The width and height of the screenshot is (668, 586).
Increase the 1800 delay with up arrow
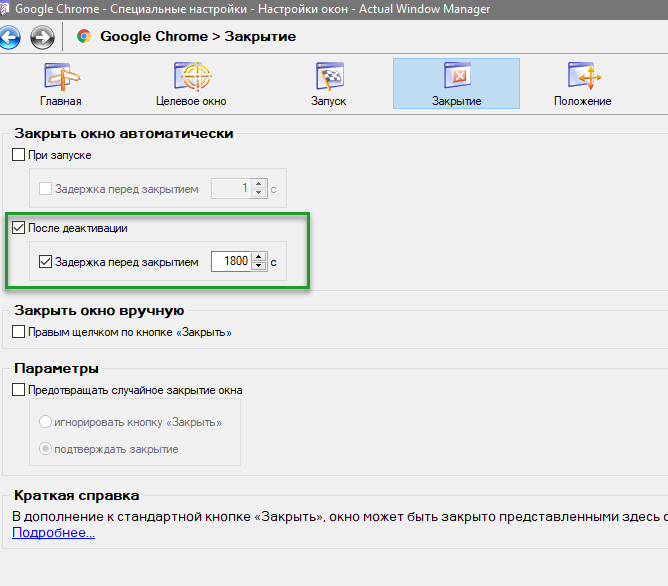point(259,257)
